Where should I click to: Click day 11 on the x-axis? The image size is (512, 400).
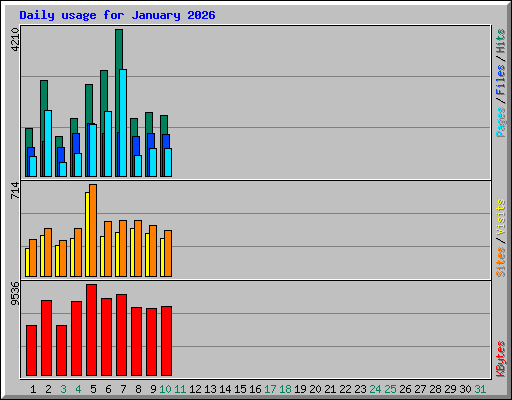click(x=180, y=389)
